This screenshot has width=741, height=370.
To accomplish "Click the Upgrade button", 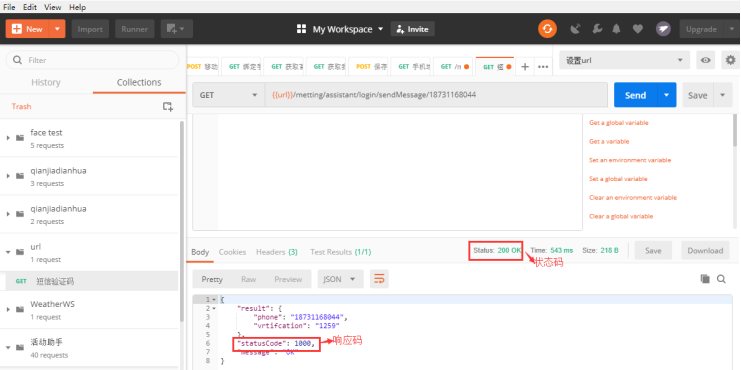I will [x=701, y=29].
